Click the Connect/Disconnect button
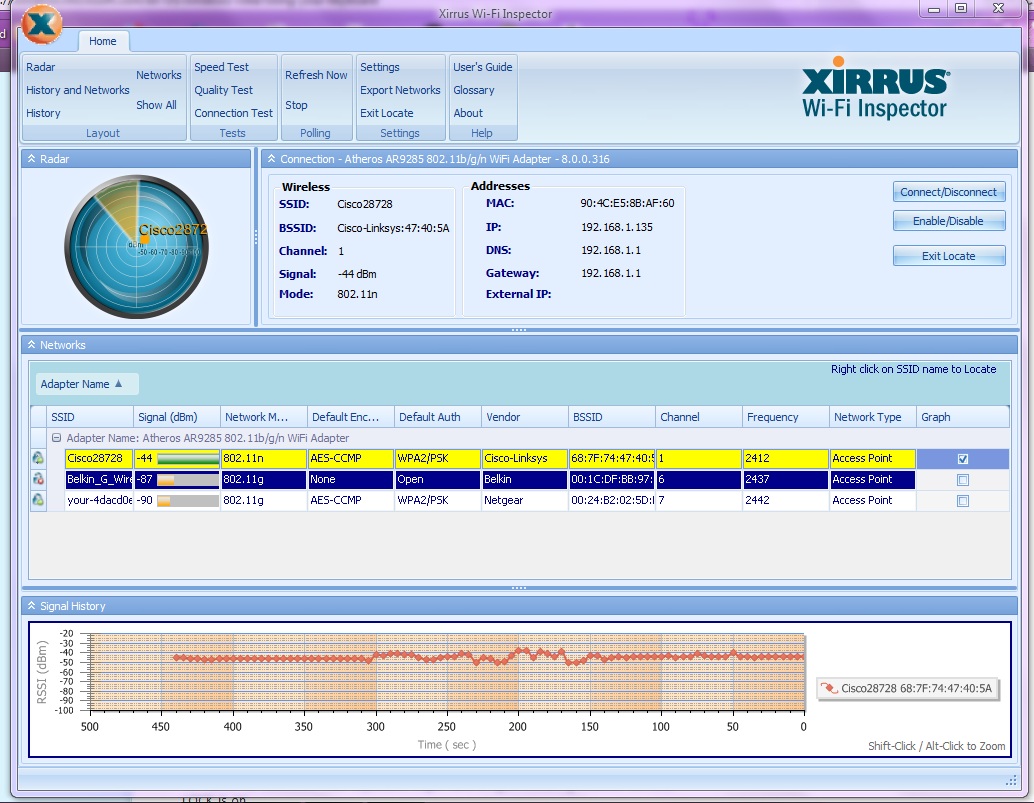Viewport: 1034px width, 803px height. click(949, 192)
